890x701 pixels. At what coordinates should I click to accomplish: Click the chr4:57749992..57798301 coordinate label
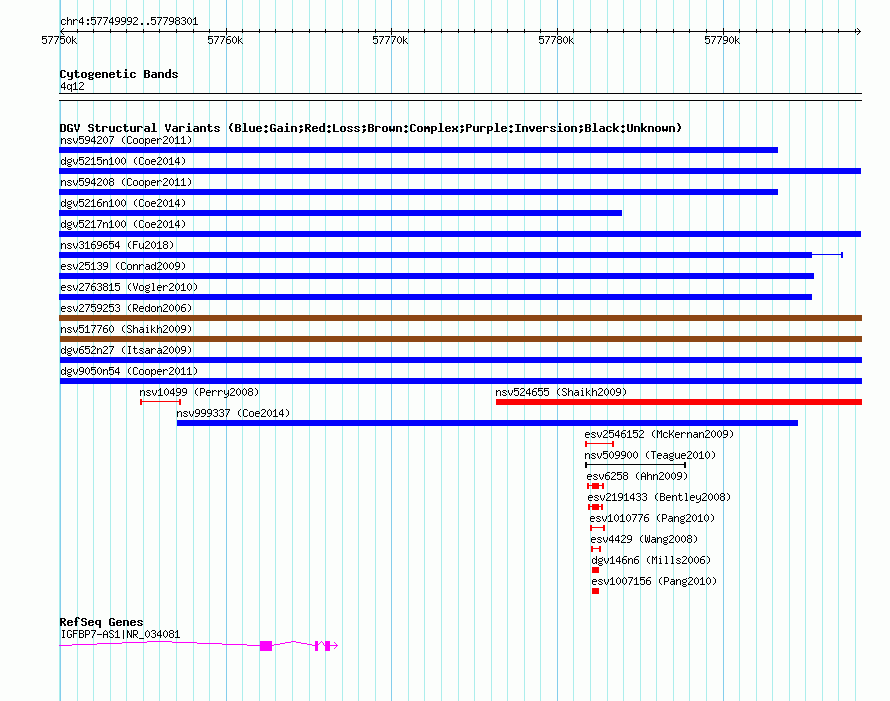coord(129,21)
